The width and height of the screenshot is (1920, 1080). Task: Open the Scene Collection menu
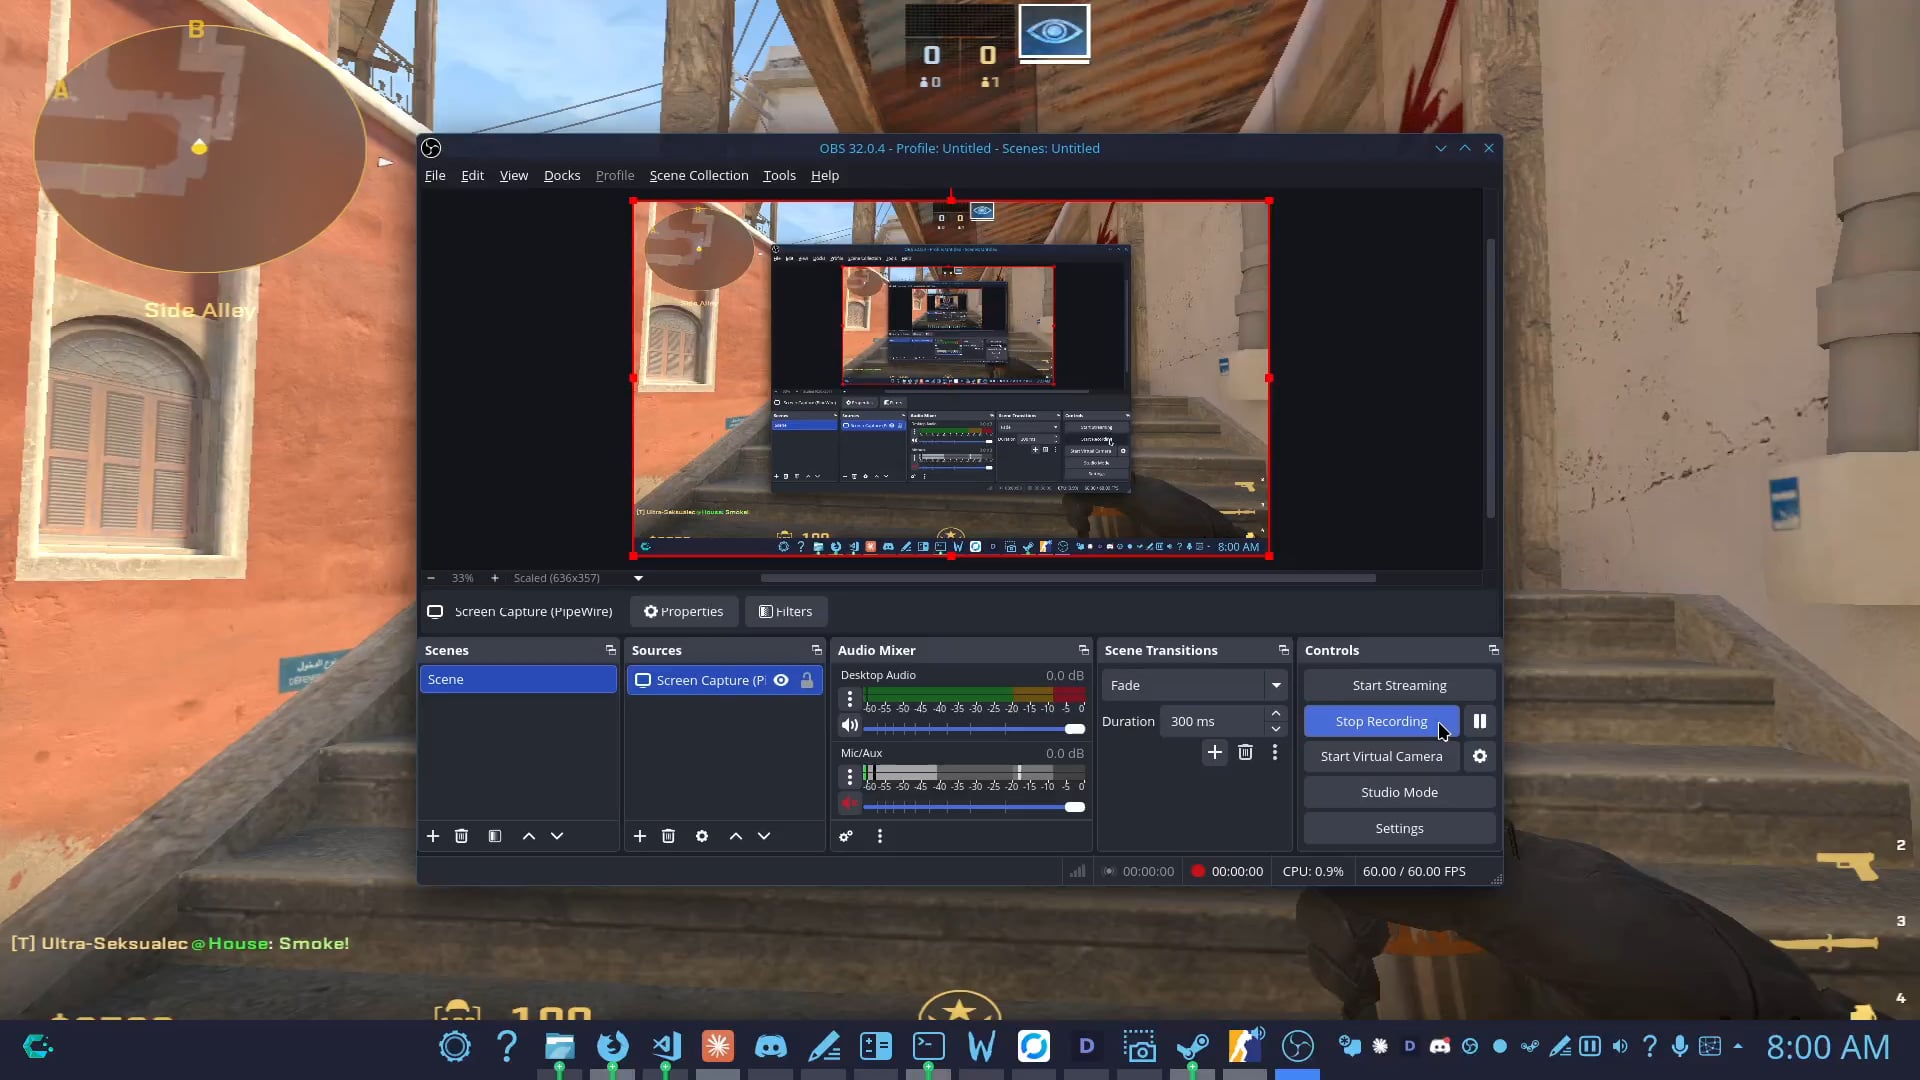coord(698,175)
